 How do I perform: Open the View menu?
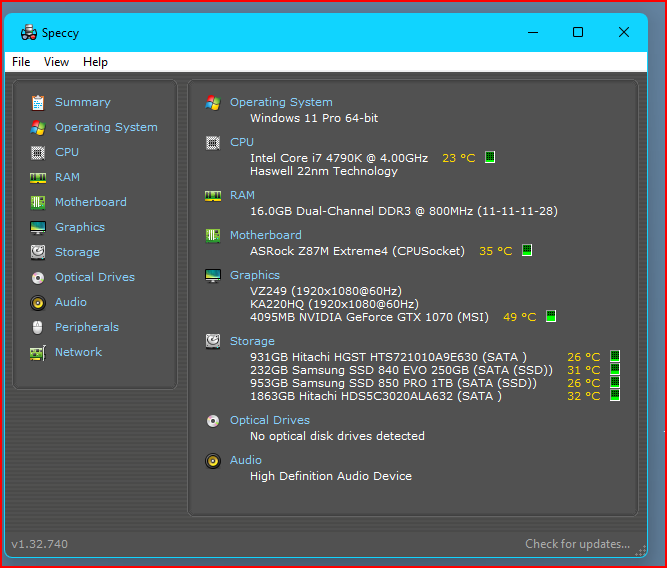coord(56,62)
